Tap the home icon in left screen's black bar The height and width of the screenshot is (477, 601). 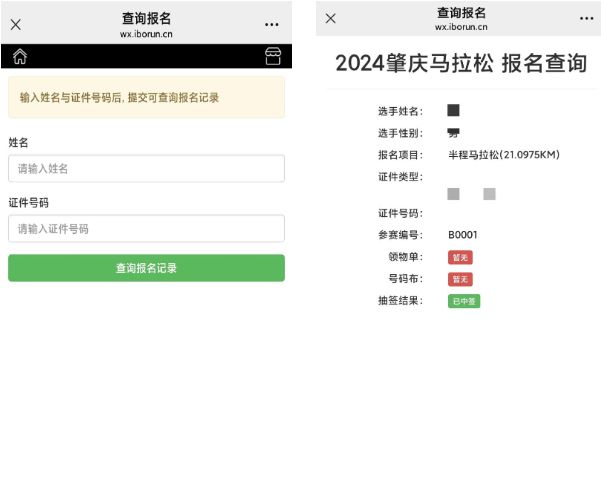coord(20,56)
